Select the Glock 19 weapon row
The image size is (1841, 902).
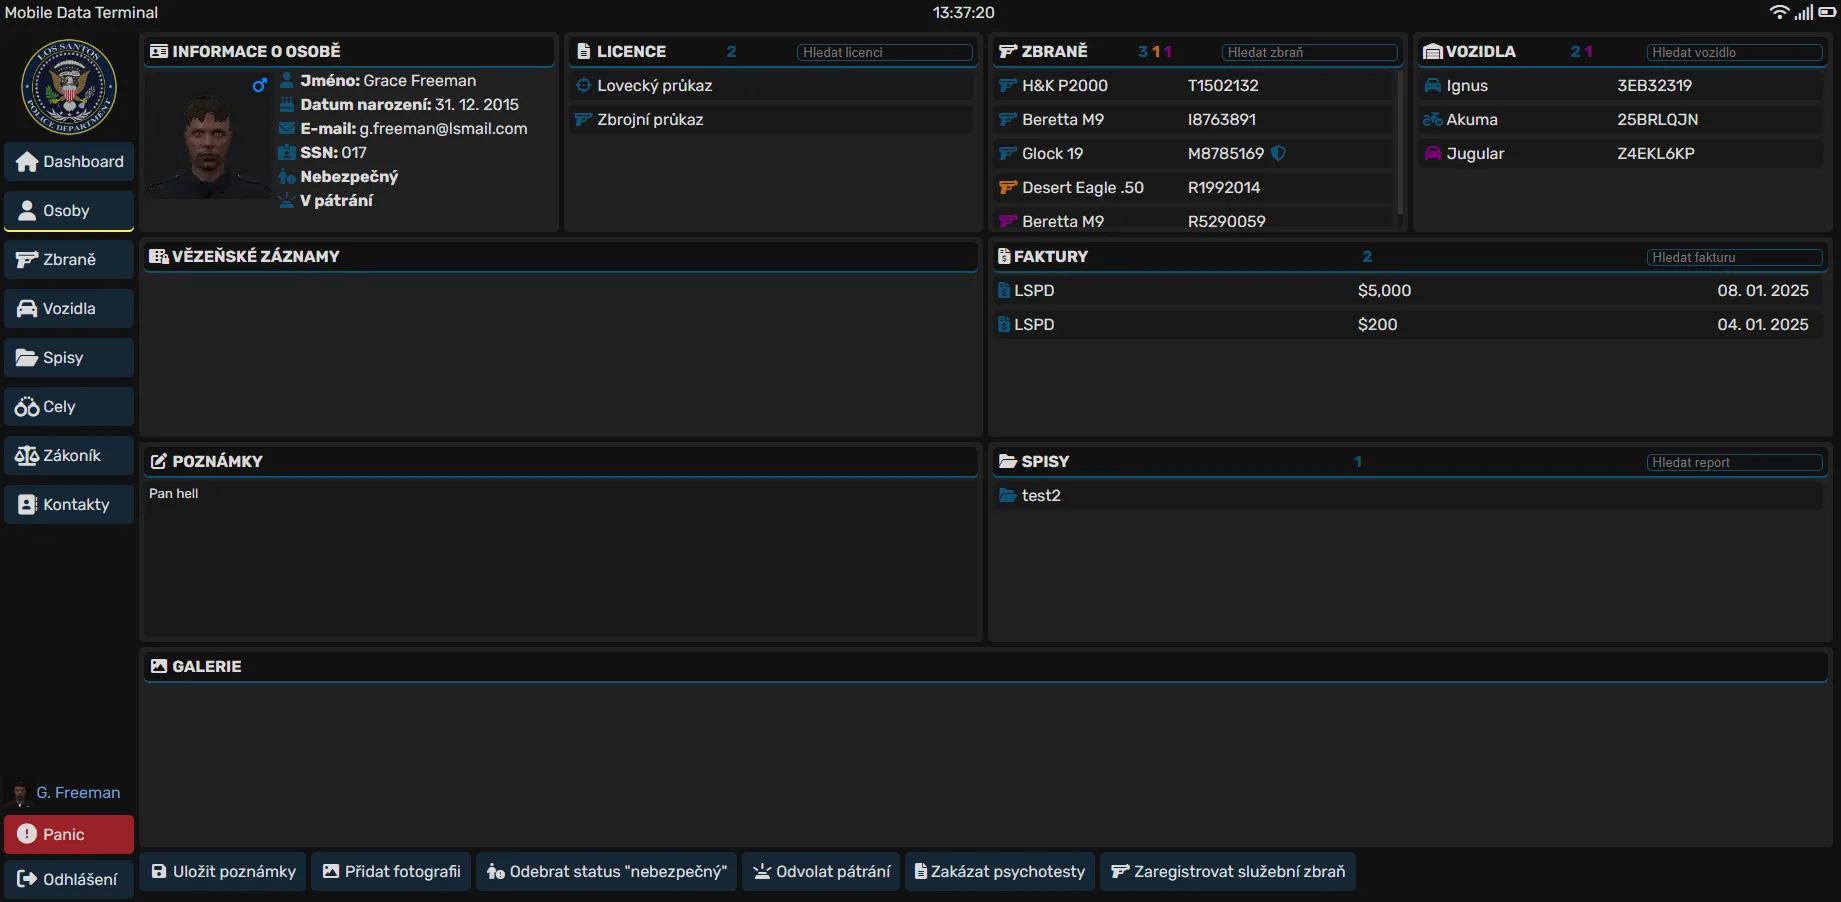click(x=1194, y=153)
